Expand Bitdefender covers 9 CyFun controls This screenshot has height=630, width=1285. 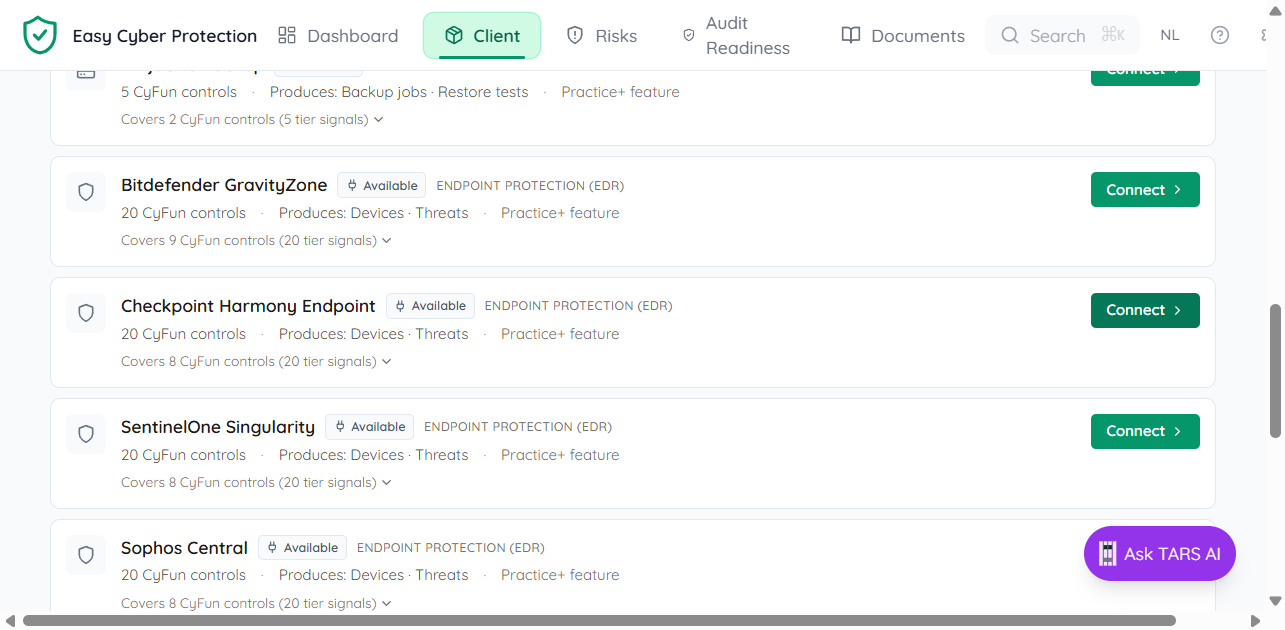[256, 241]
